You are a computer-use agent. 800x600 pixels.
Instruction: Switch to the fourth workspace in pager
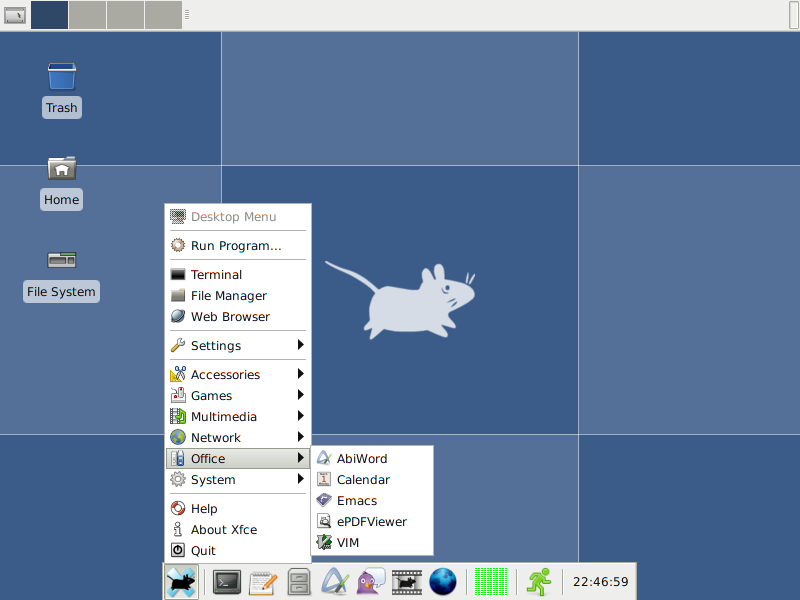(x=163, y=15)
